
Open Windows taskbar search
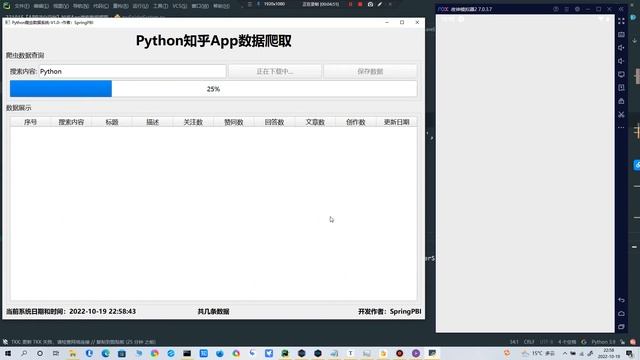click(24, 353)
